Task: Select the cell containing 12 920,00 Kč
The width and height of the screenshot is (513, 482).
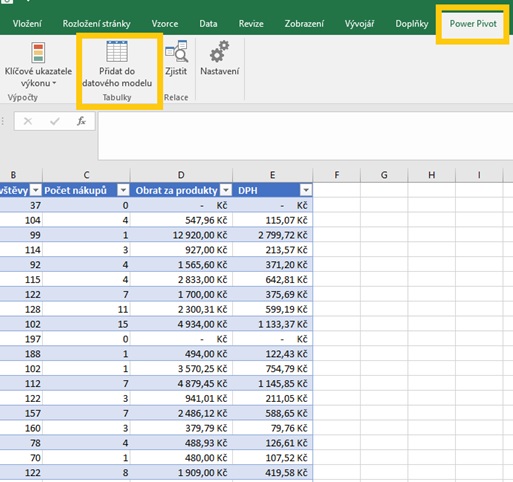Action: coord(181,235)
